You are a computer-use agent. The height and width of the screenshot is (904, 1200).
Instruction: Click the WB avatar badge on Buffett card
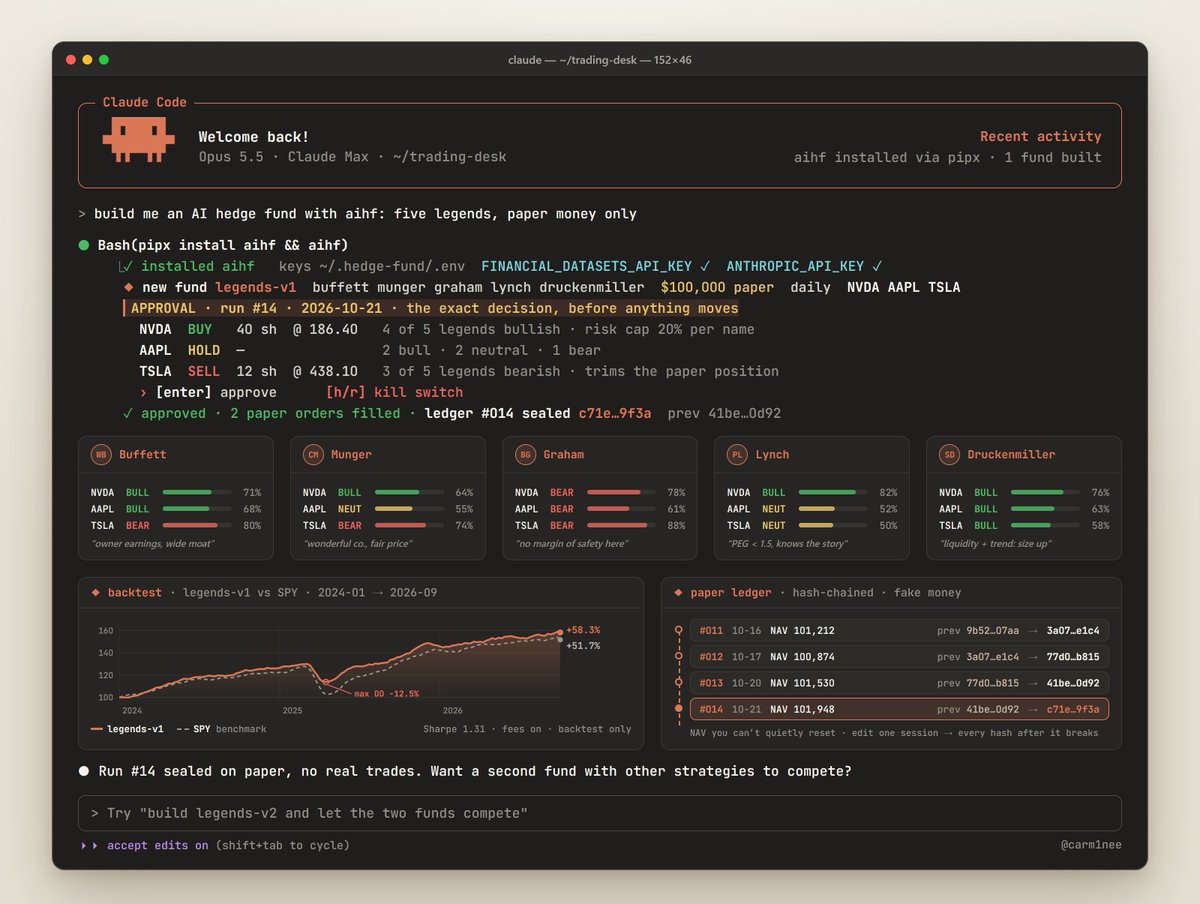101,455
